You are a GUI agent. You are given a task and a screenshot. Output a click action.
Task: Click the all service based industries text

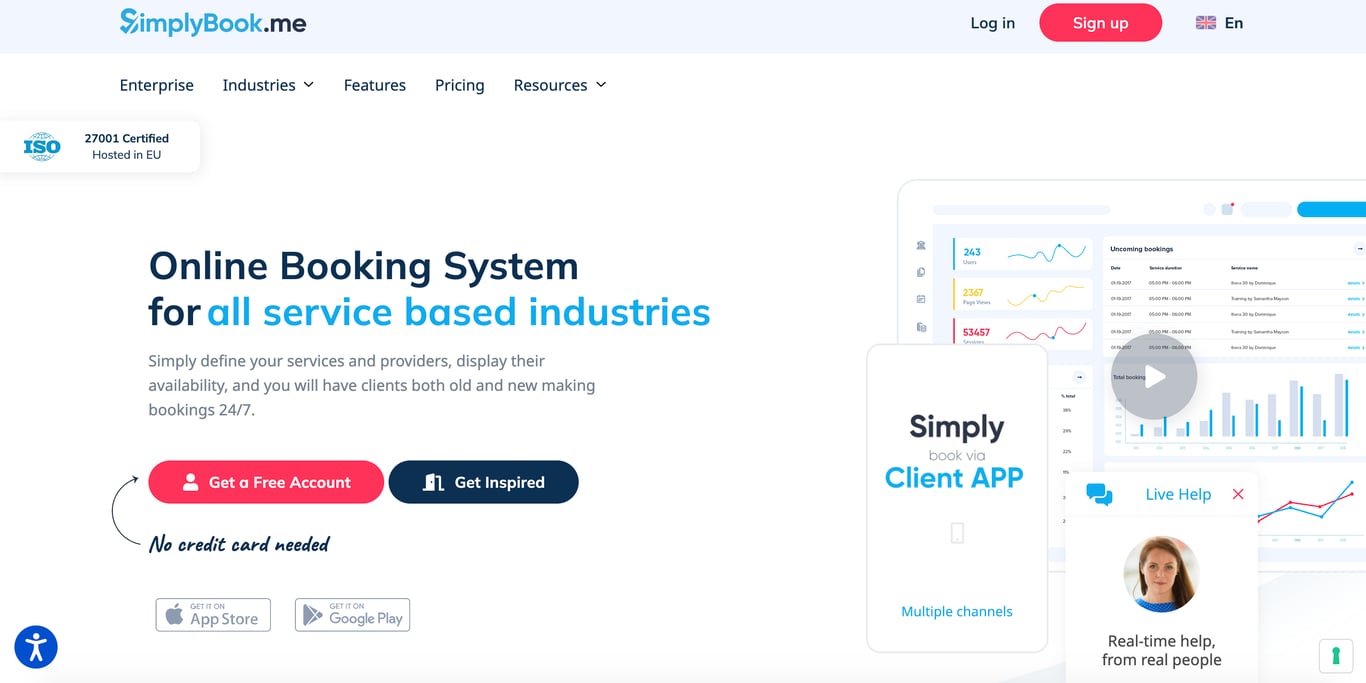click(459, 312)
